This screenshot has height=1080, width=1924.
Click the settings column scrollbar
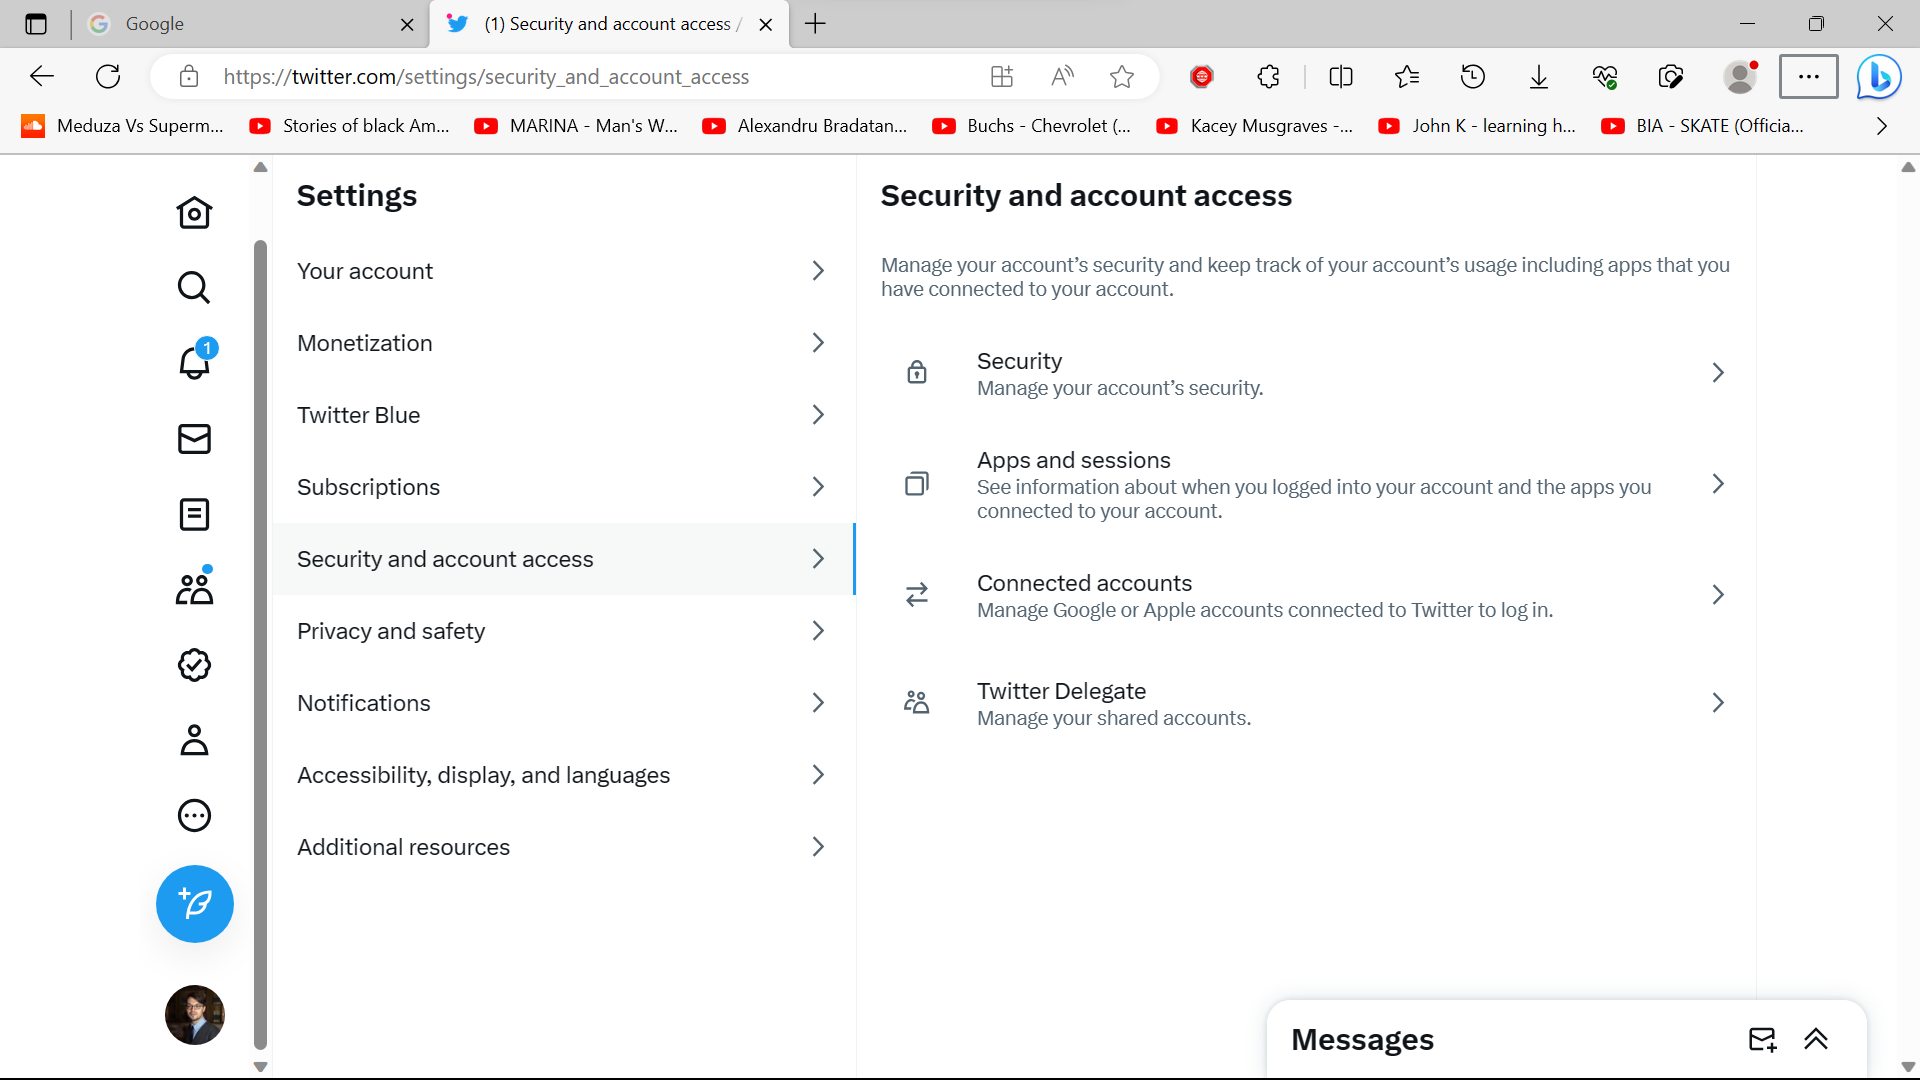261,645
